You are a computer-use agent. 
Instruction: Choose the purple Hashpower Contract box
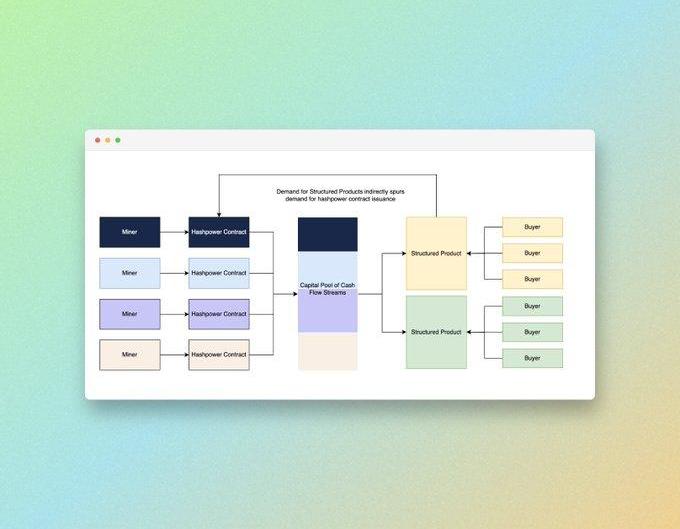pyautogui.click(x=219, y=314)
